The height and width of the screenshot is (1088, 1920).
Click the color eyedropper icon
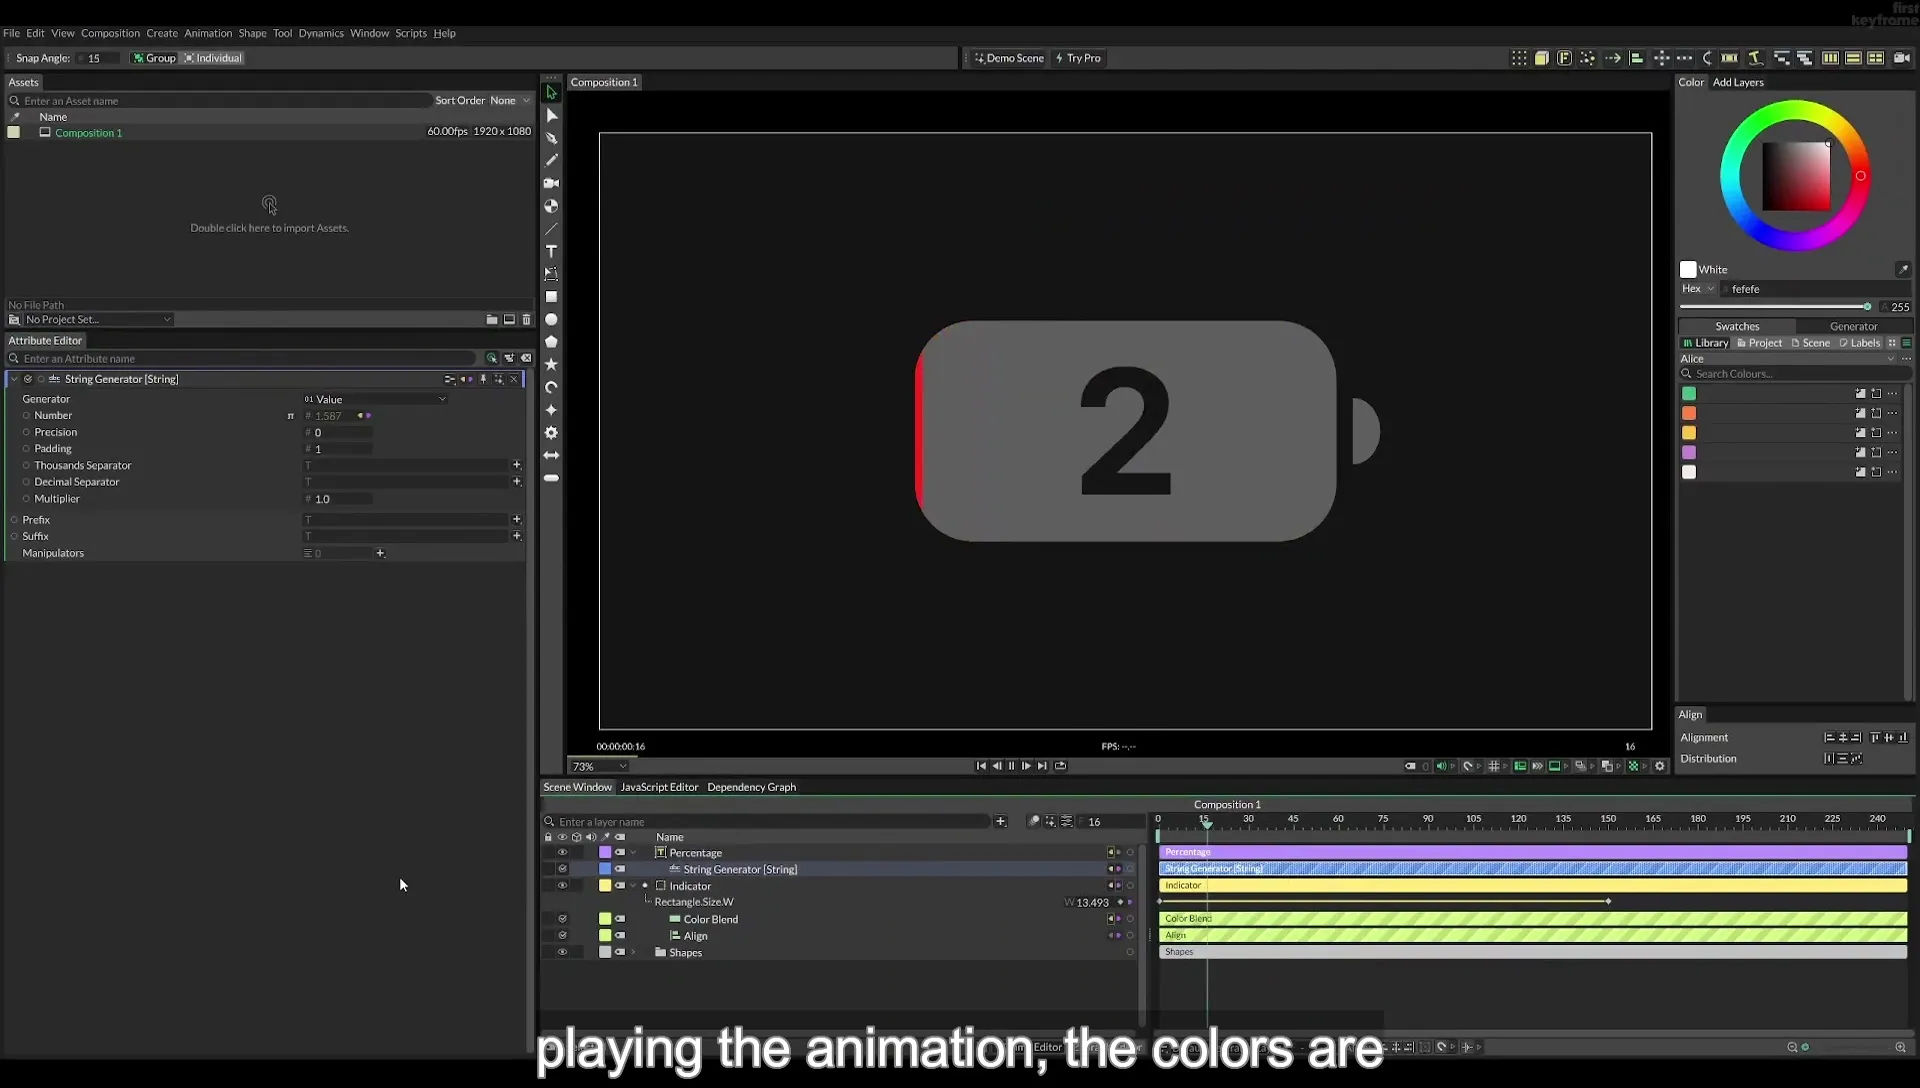coord(1902,269)
